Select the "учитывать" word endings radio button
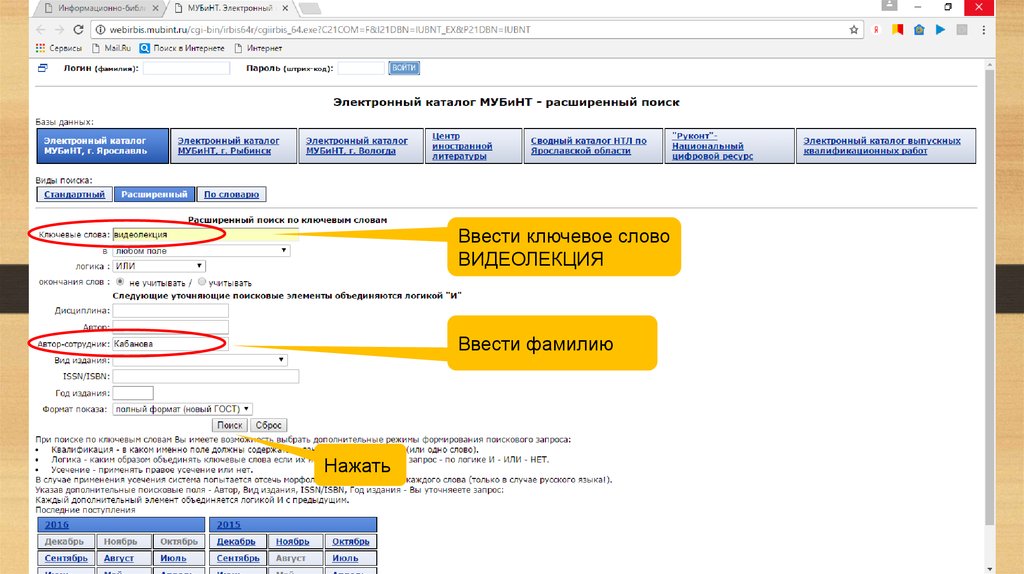 click(202, 282)
